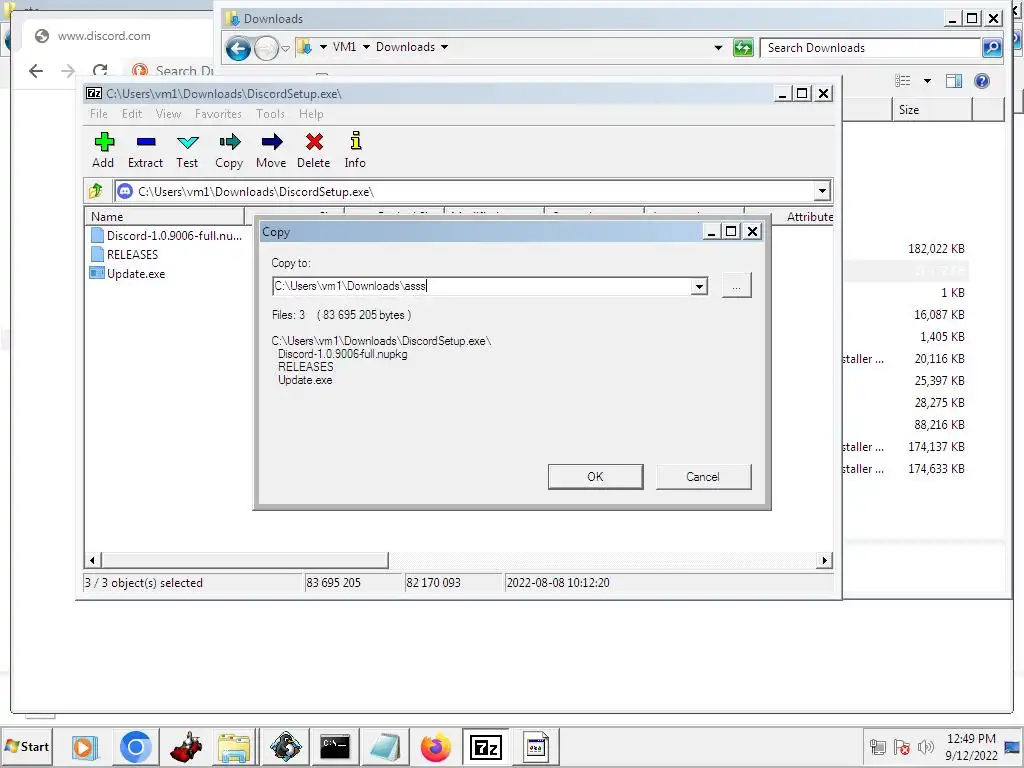
Task: Open Firefox from the taskbar
Action: [436, 747]
